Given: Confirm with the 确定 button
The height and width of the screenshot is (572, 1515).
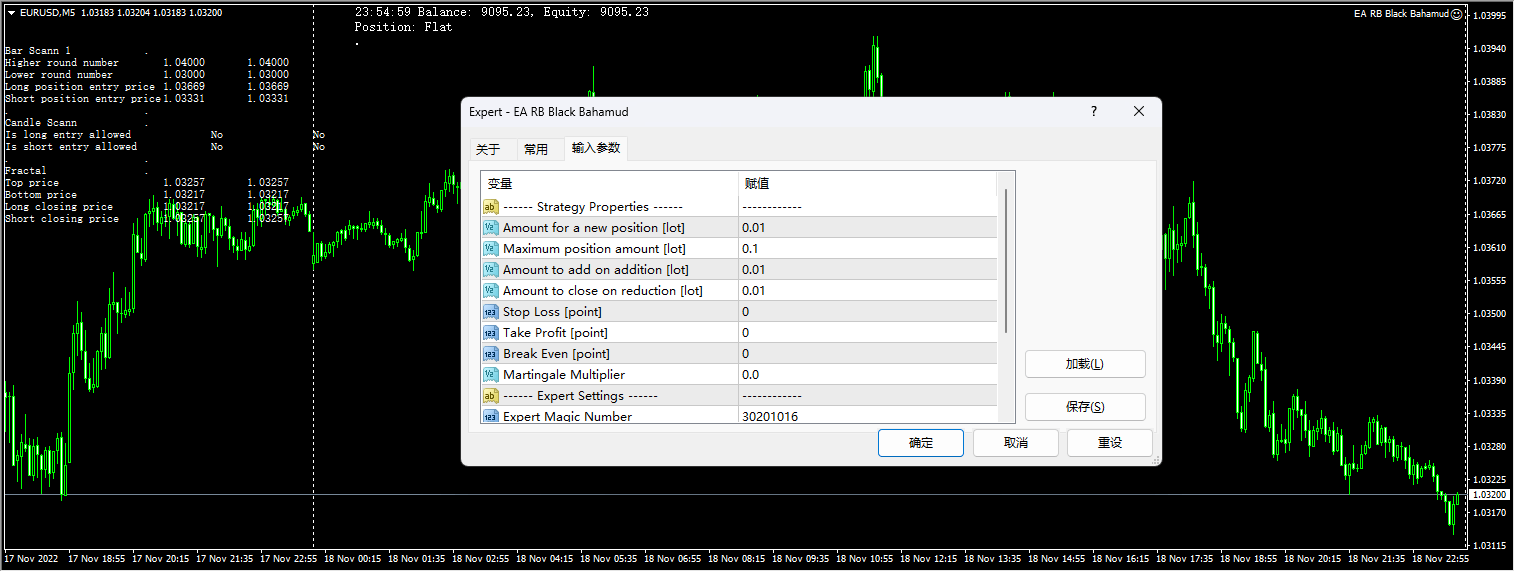Looking at the screenshot, I should click(x=920, y=443).
